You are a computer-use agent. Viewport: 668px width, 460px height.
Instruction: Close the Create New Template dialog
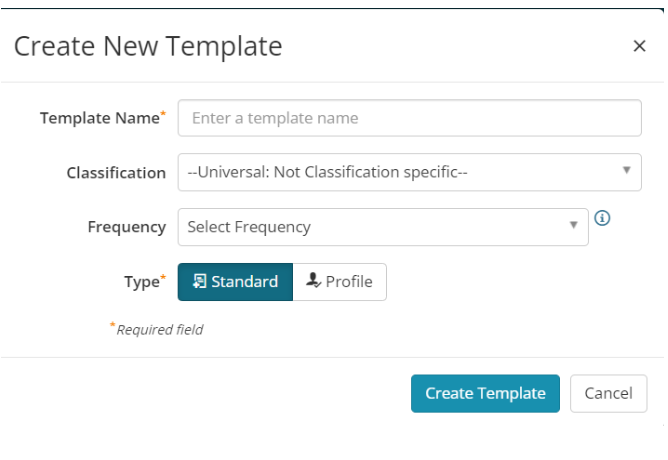tap(639, 46)
